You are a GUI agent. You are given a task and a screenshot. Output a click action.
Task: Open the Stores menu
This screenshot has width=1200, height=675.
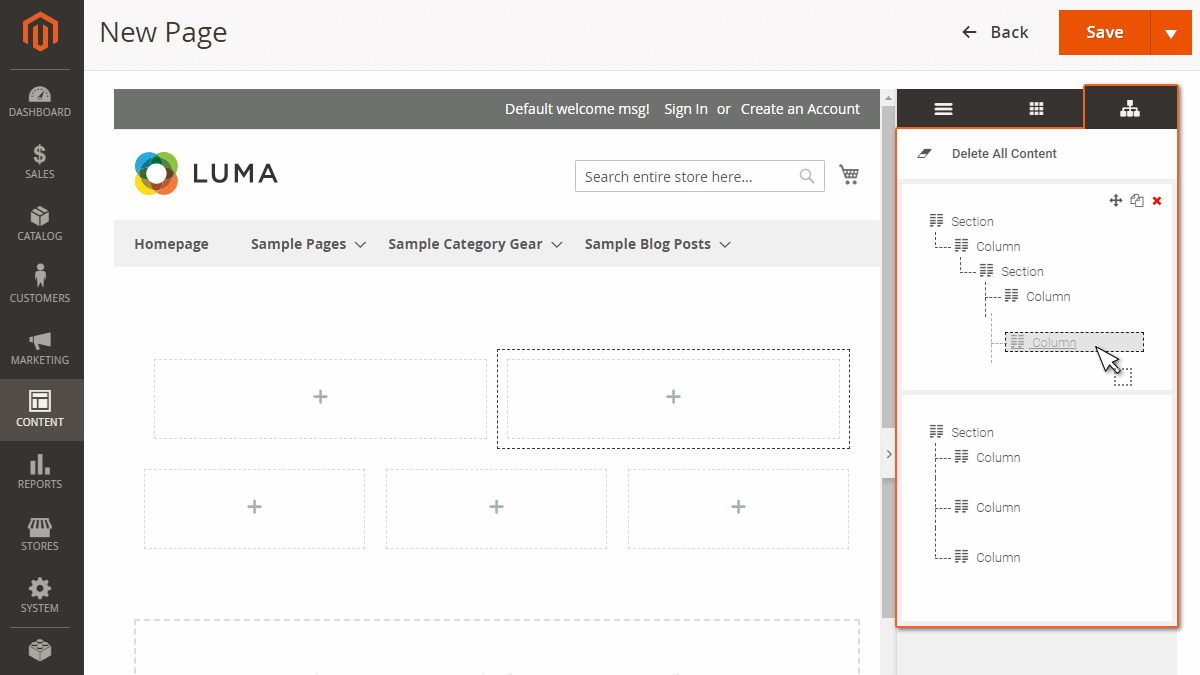pos(40,535)
